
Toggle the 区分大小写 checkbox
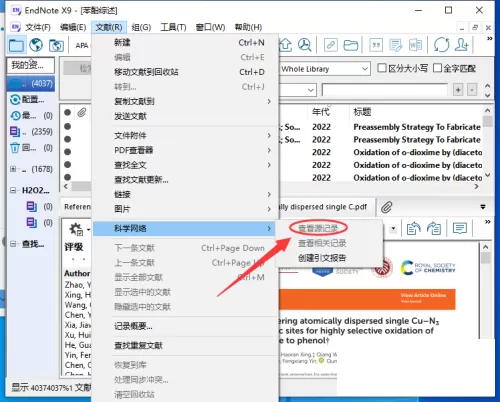coord(382,68)
